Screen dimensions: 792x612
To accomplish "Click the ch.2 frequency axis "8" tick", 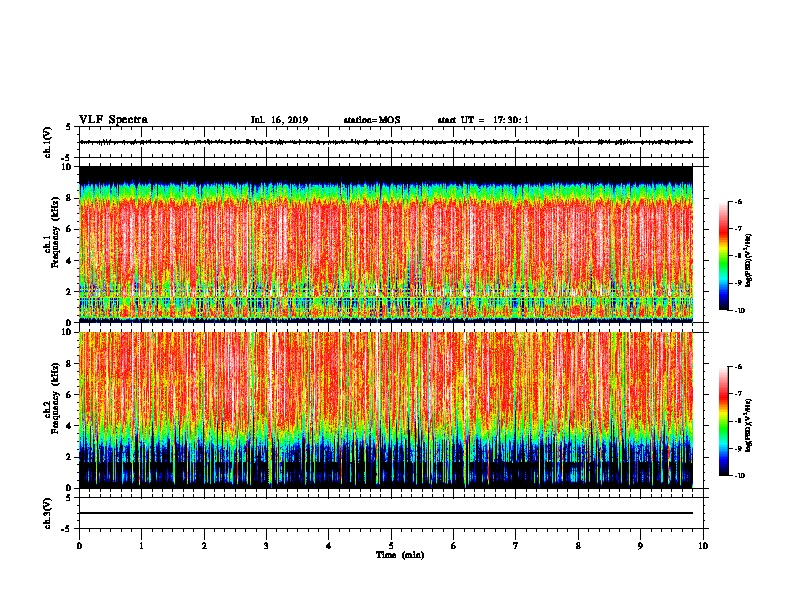I will (69, 364).
